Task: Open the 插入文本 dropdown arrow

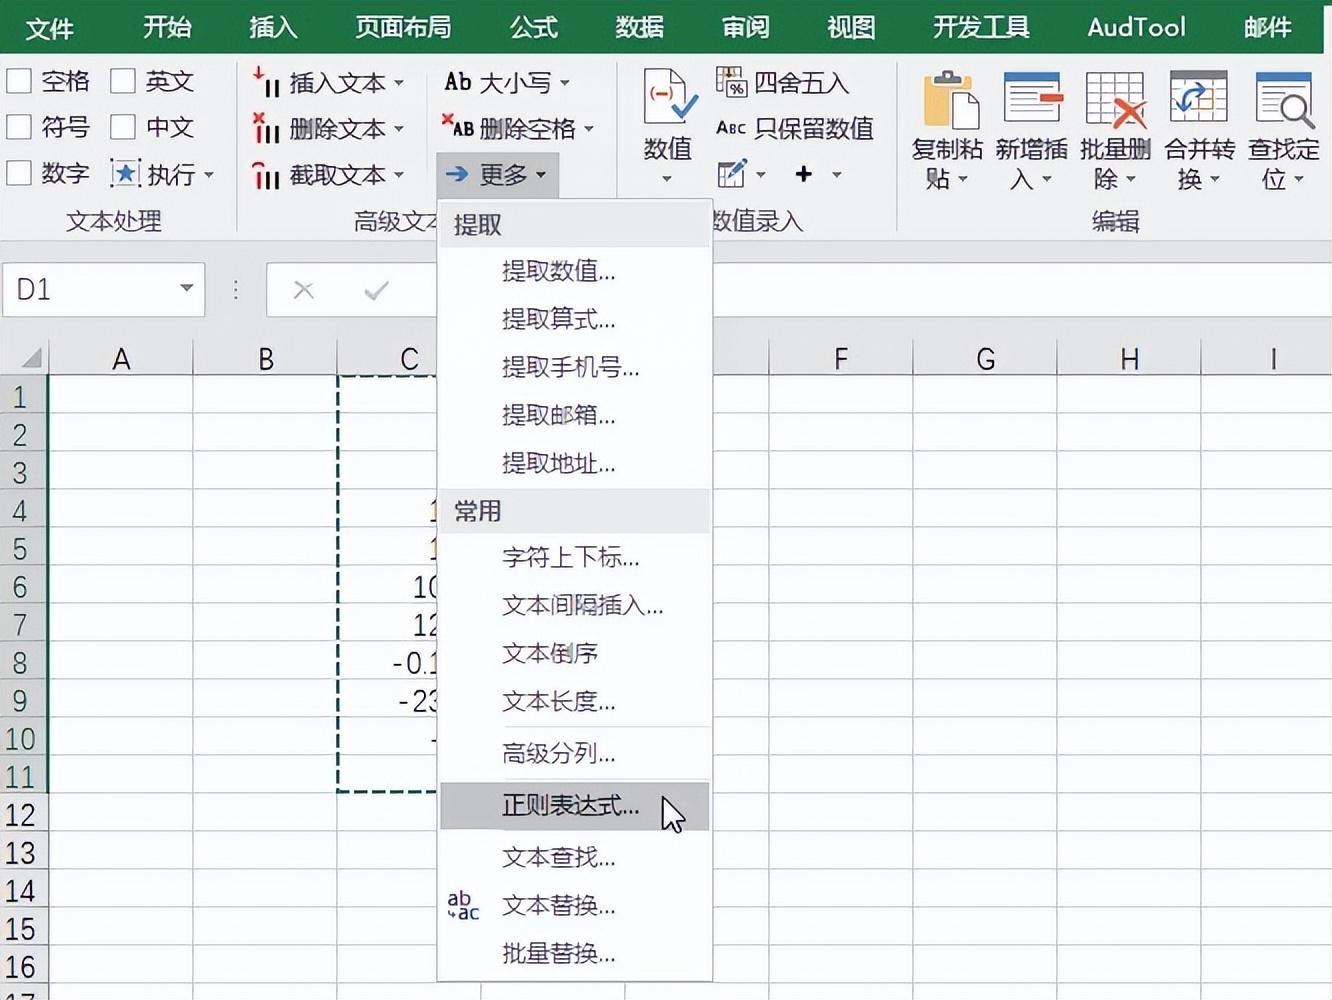Action: (x=399, y=83)
